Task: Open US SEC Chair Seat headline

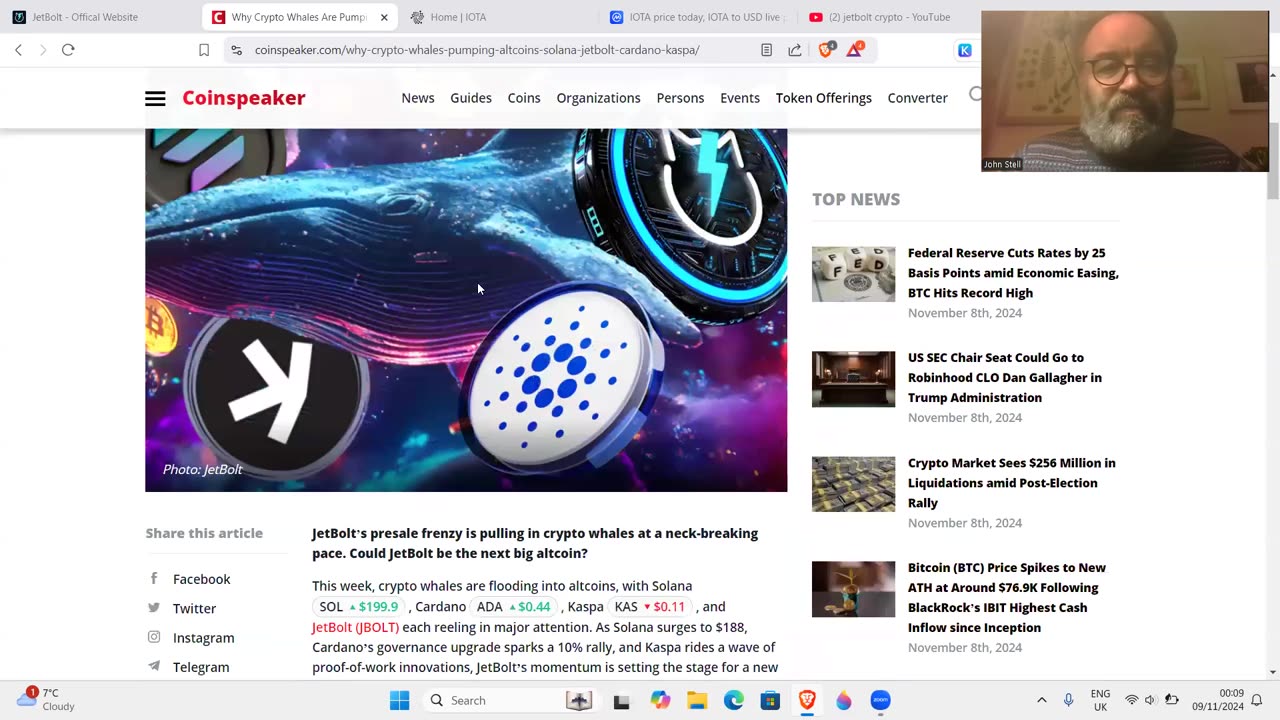Action: point(1005,377)
